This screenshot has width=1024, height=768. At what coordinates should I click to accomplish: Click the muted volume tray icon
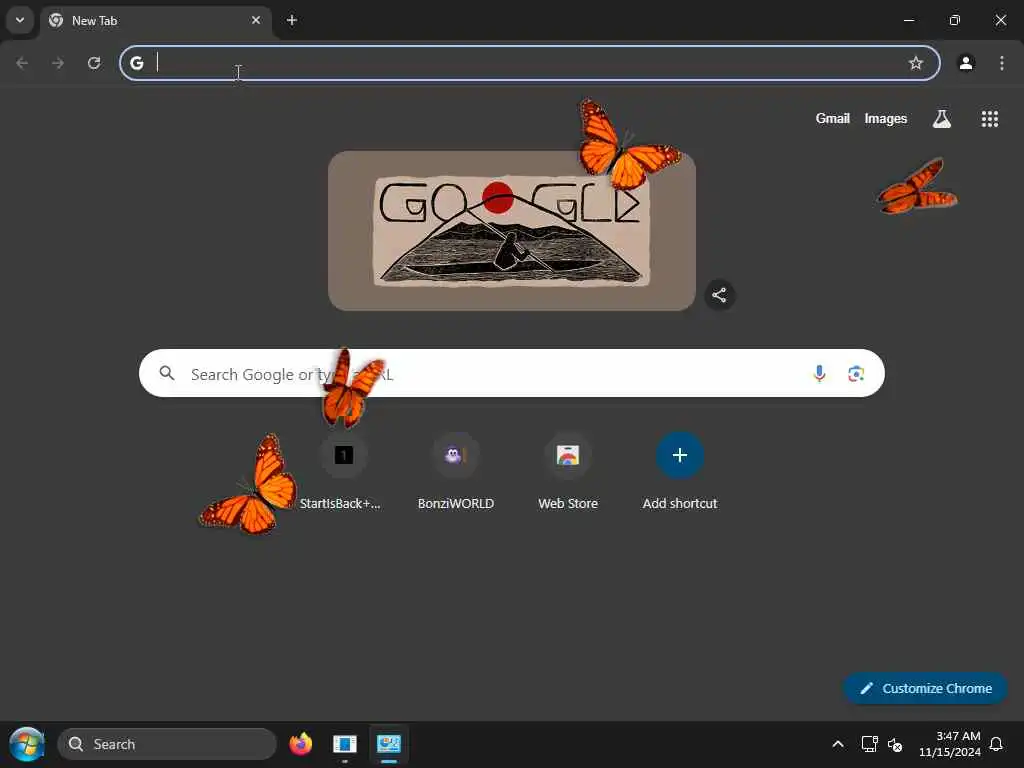(895, 744)
